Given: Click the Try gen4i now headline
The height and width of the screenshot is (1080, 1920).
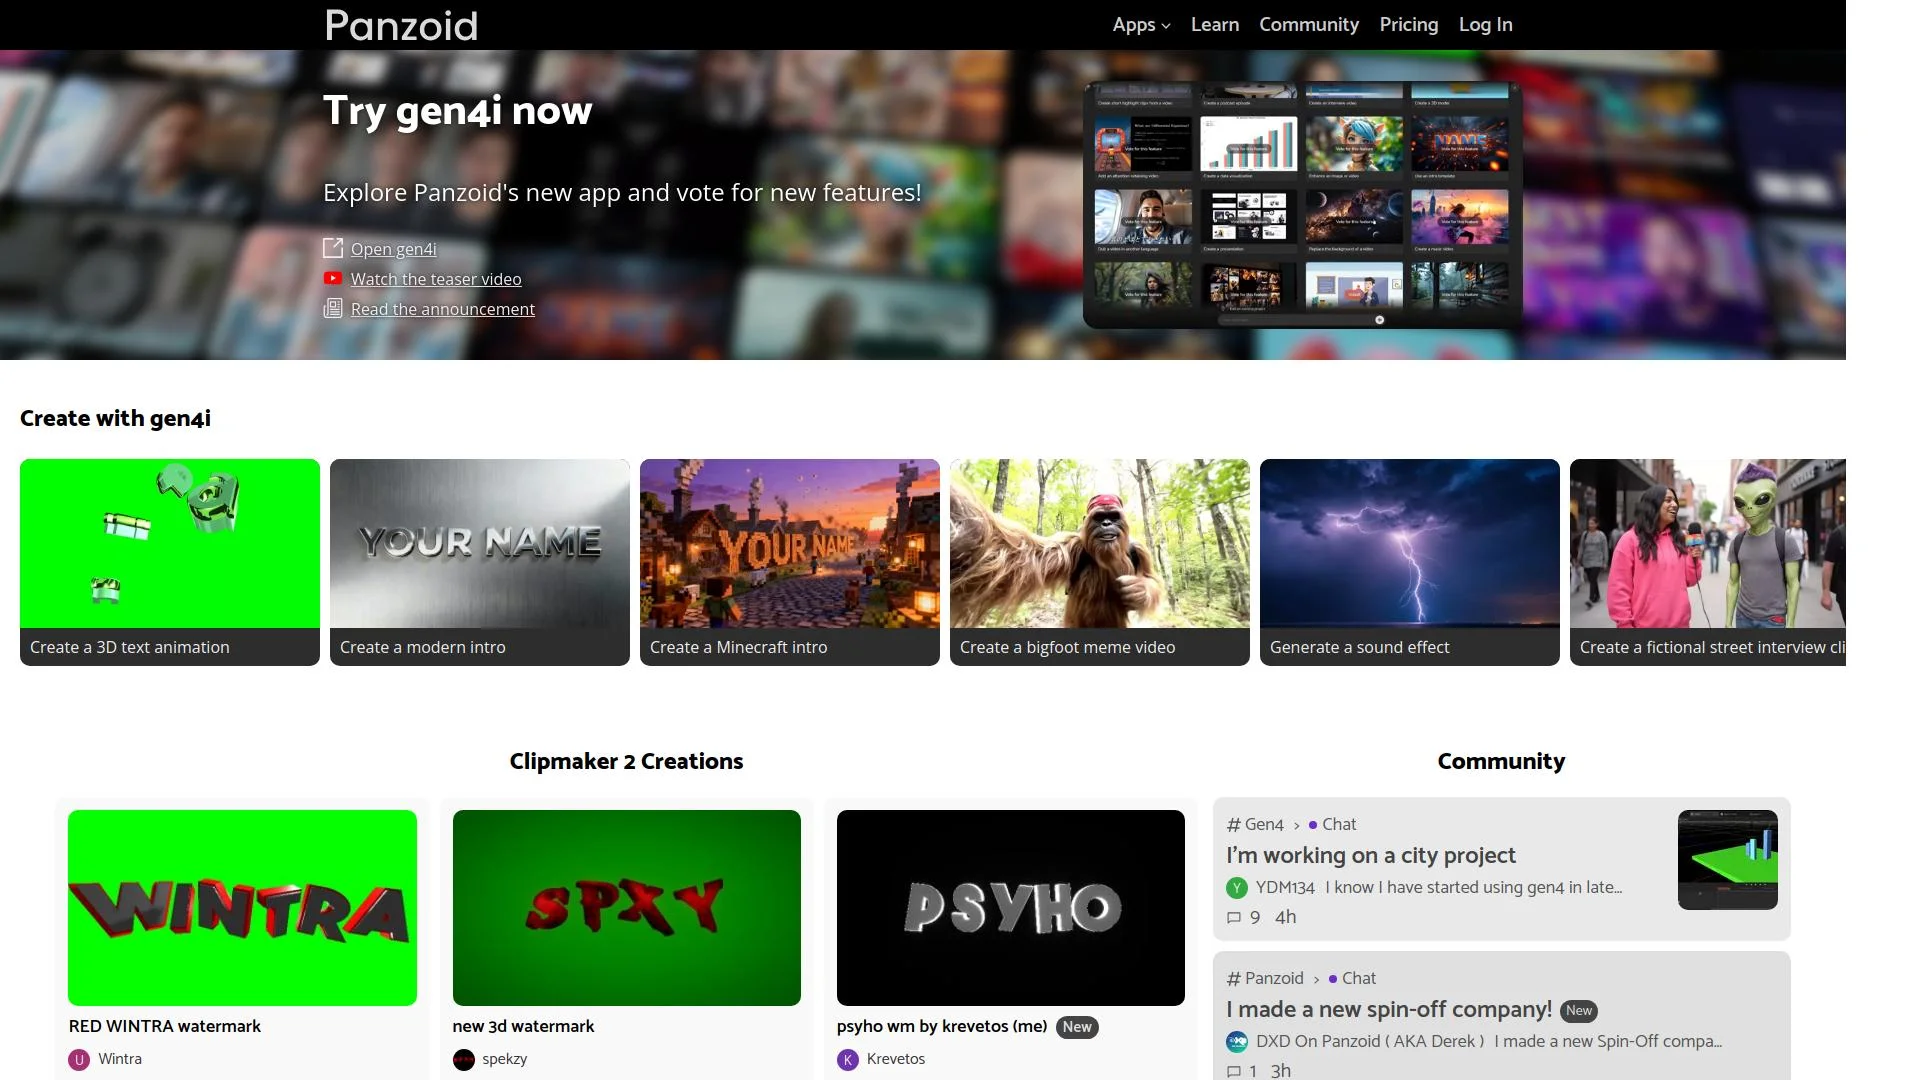Looking at the screenshot, I should tap(457, 110).
